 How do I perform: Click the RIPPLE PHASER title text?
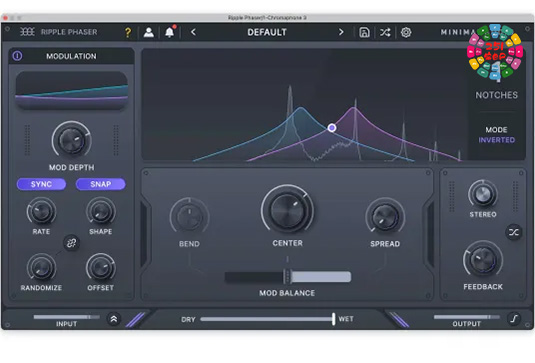tap(69, 32)
